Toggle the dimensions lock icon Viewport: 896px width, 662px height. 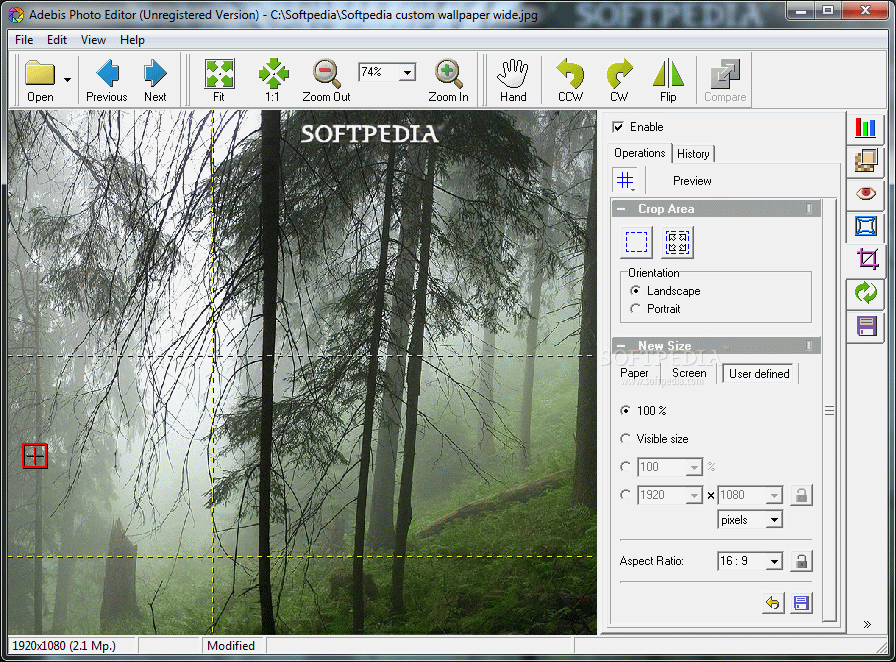801,495
